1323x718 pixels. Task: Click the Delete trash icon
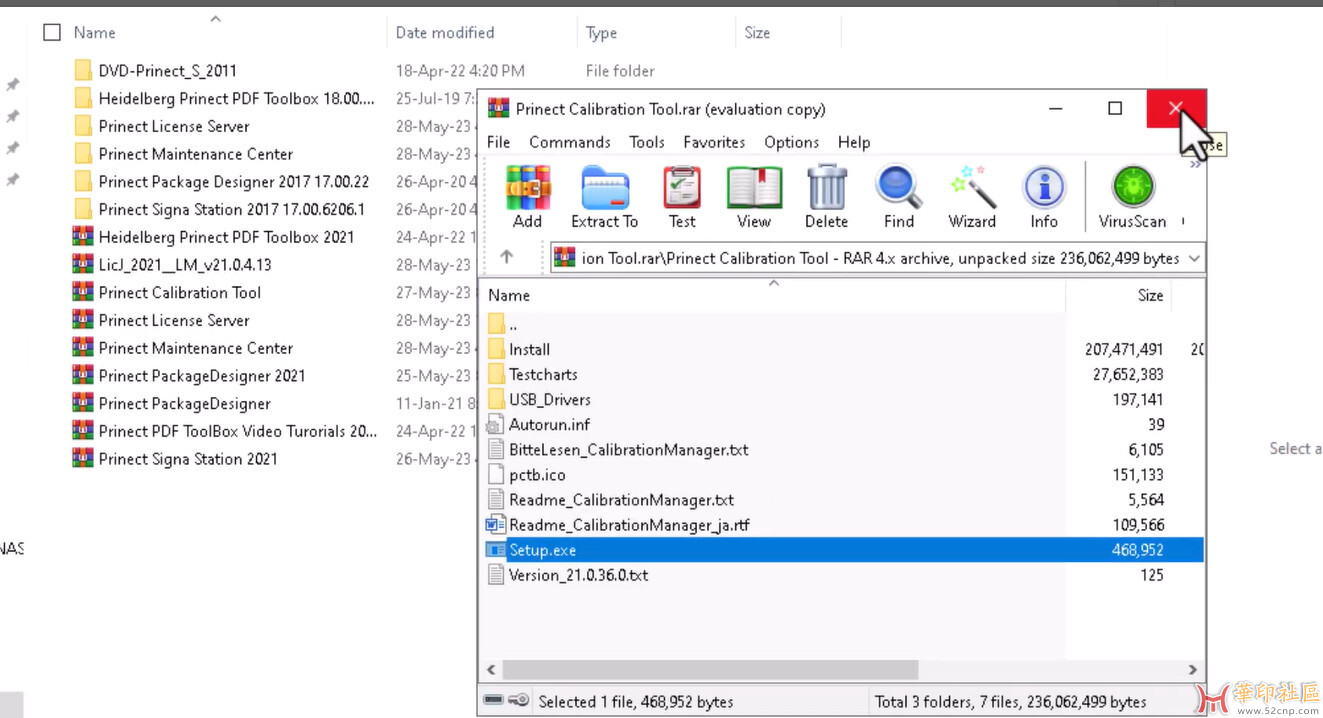(827, 197)
